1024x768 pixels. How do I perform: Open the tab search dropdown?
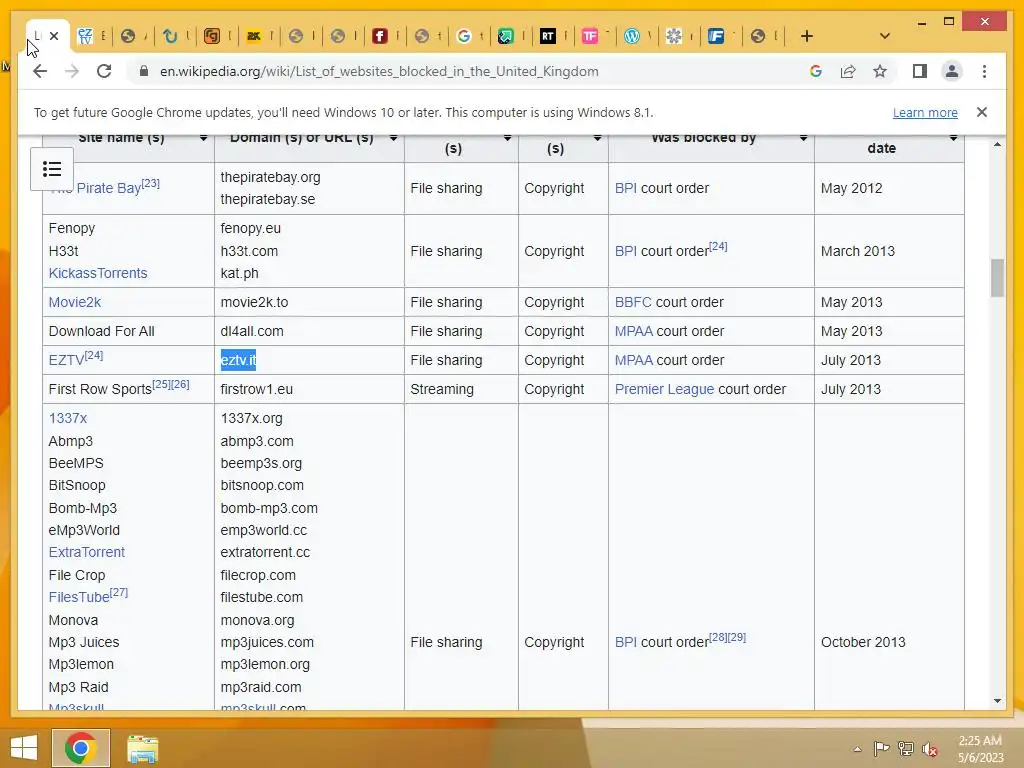(x=885, y=36)
